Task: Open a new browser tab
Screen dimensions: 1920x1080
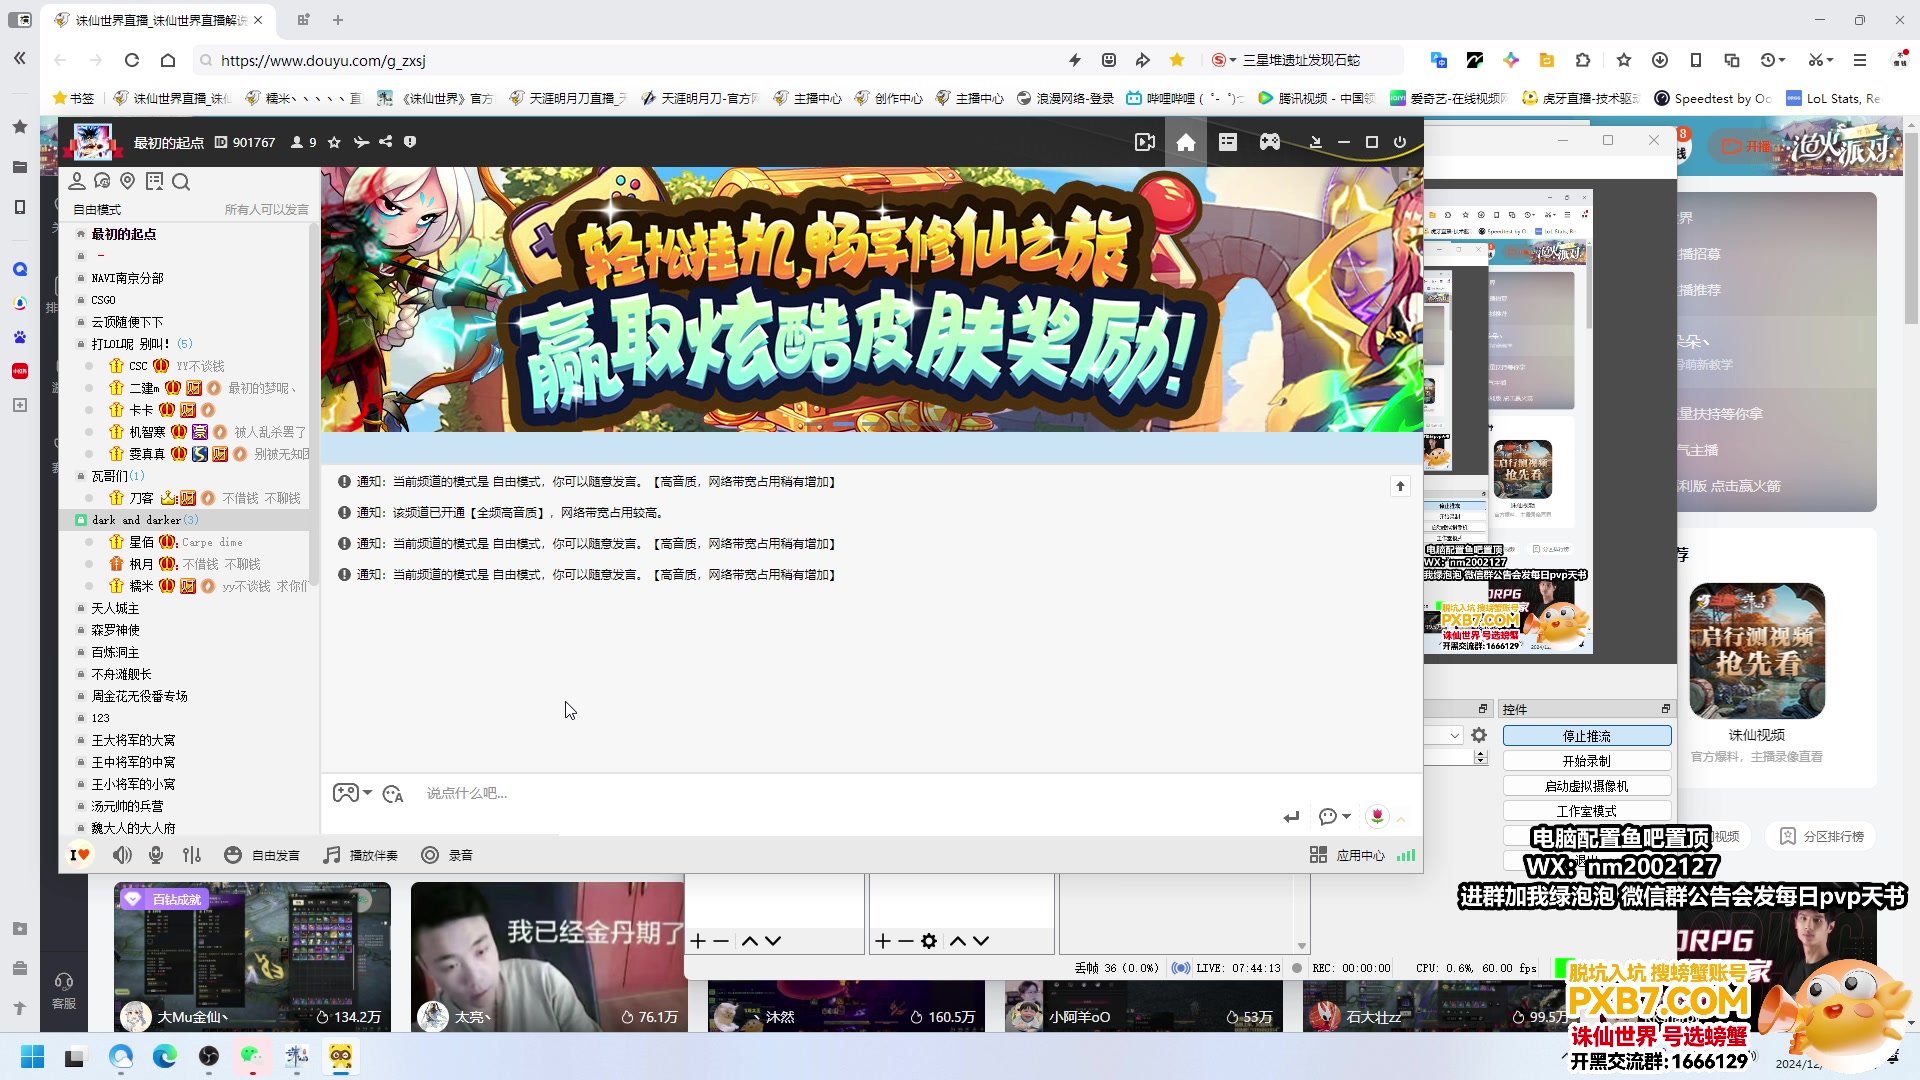Action: [338, 20]
